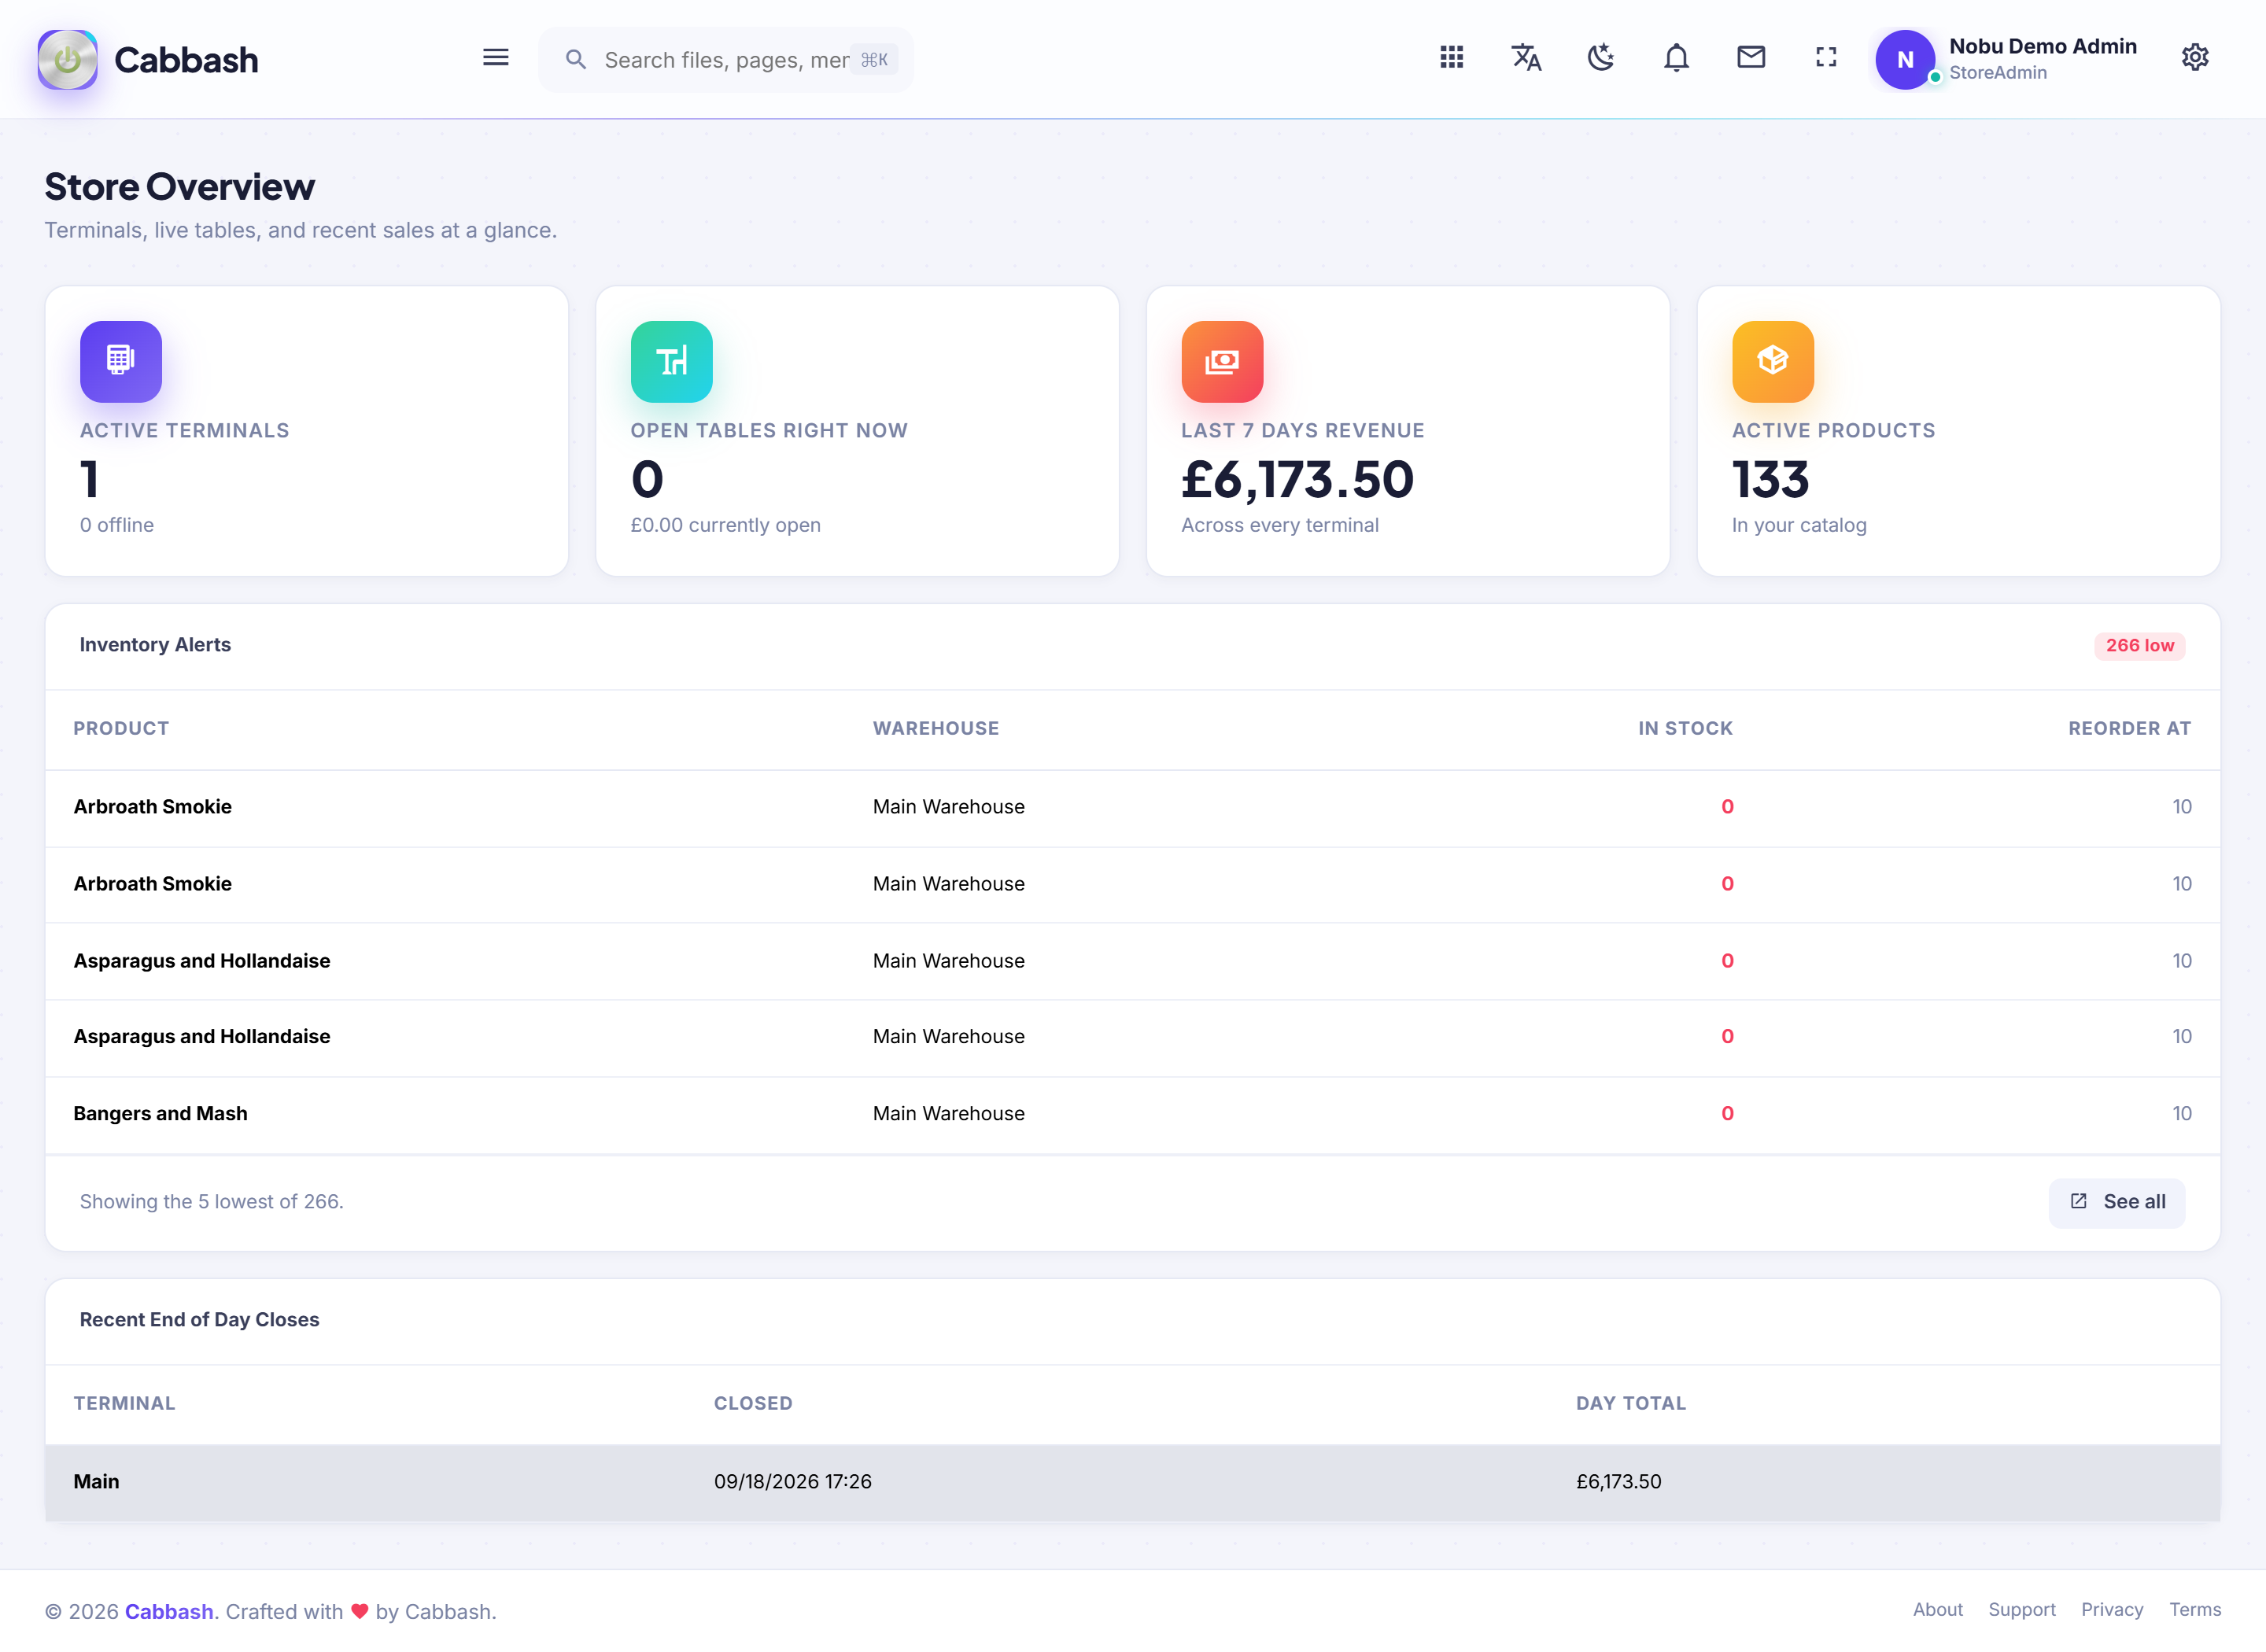Image resolution: width=2266 pixels, height=1652 pixels.
Task: Click the WAREHOUSE column header
Action: pos(936,728)
